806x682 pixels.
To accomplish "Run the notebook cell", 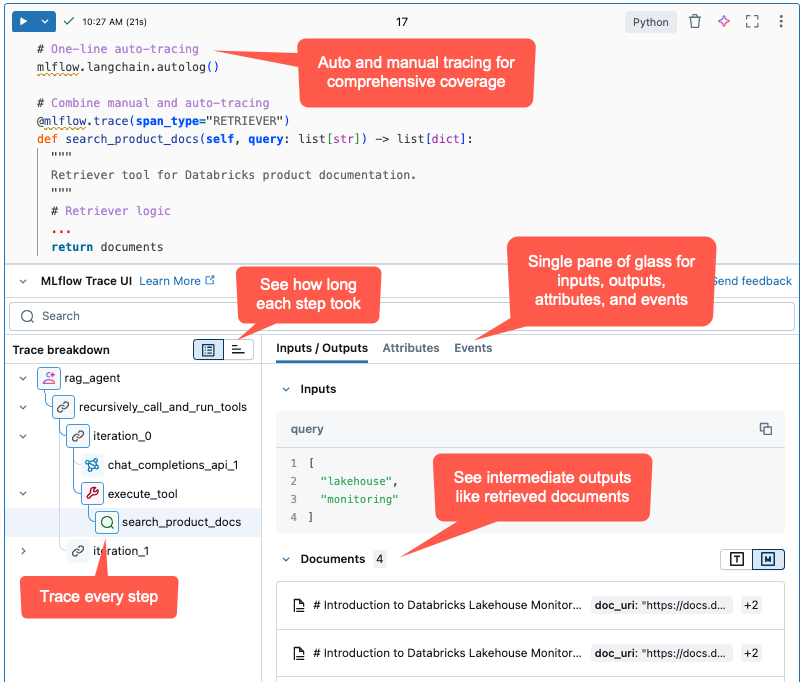I will (x=23, y=22).
